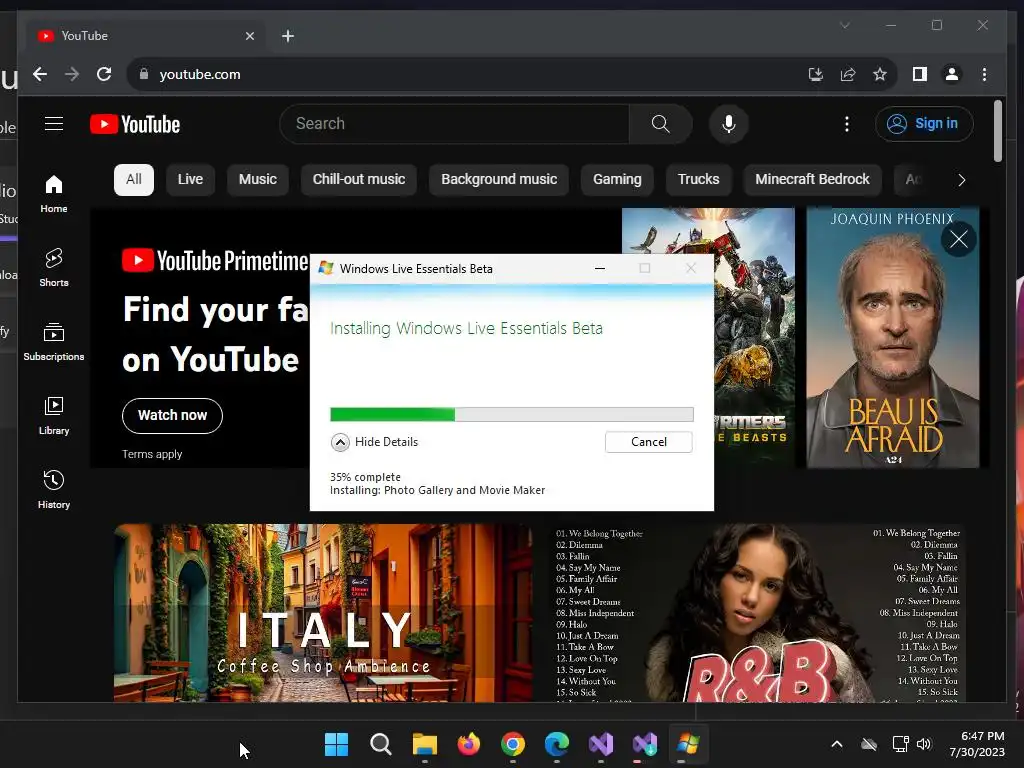
Task: Open a new Chrome tab
Action: pos(288,36)
